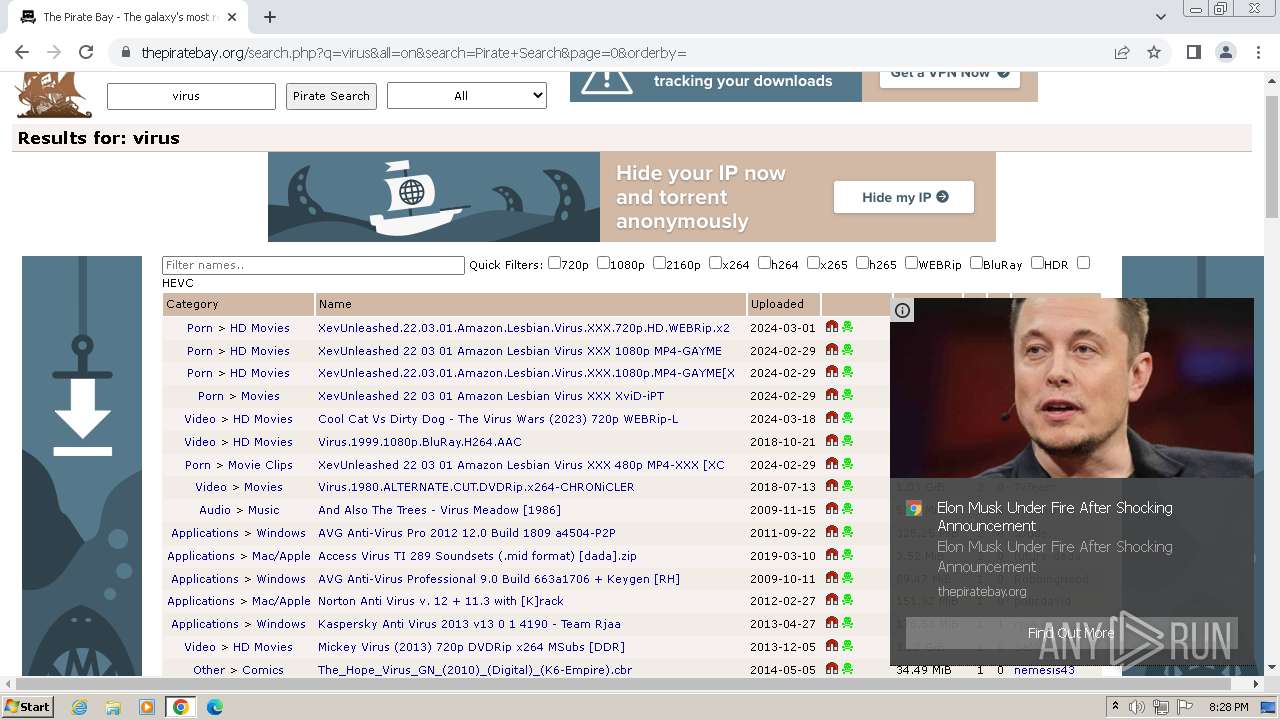This screenshot has height=720, width=1280.
Task: Open Windows Media Player from taskbar
Action: pyautogui.click(x=147, y=706)
